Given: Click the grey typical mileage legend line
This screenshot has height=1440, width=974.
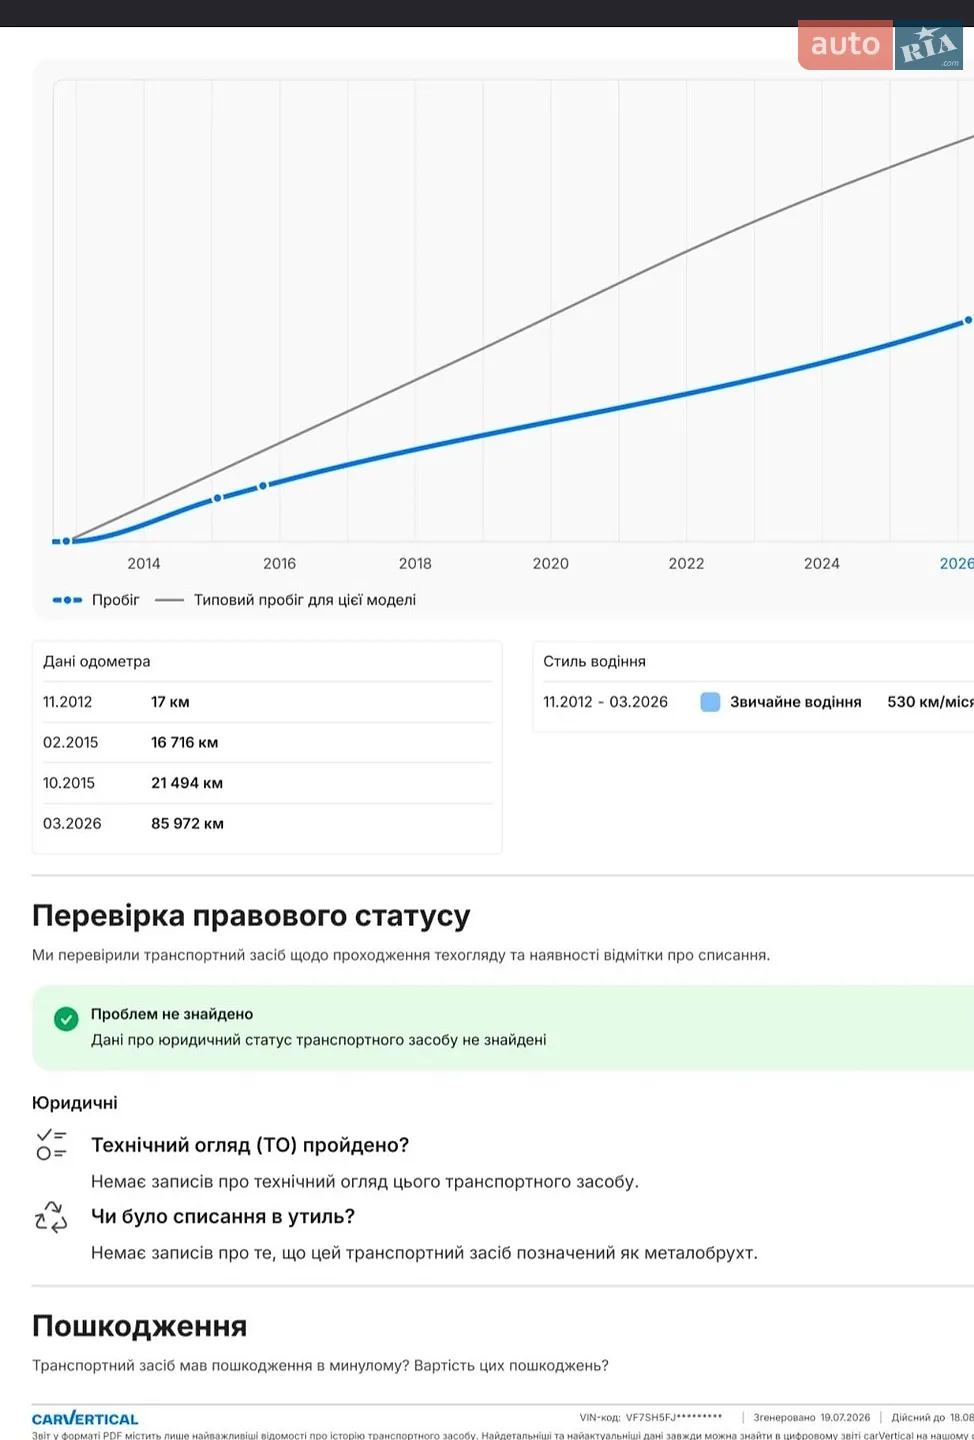Looking at the screenshot, I should click(170, 600).
